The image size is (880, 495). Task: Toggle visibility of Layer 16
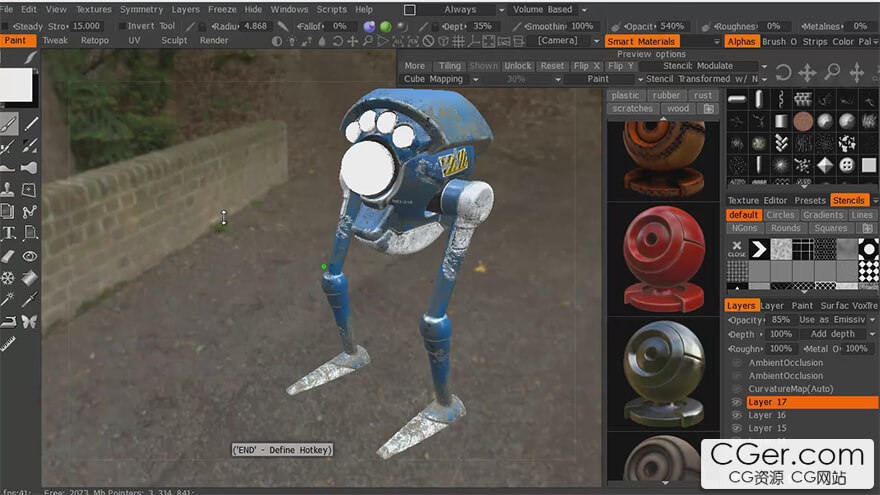[x=737, y=415]
